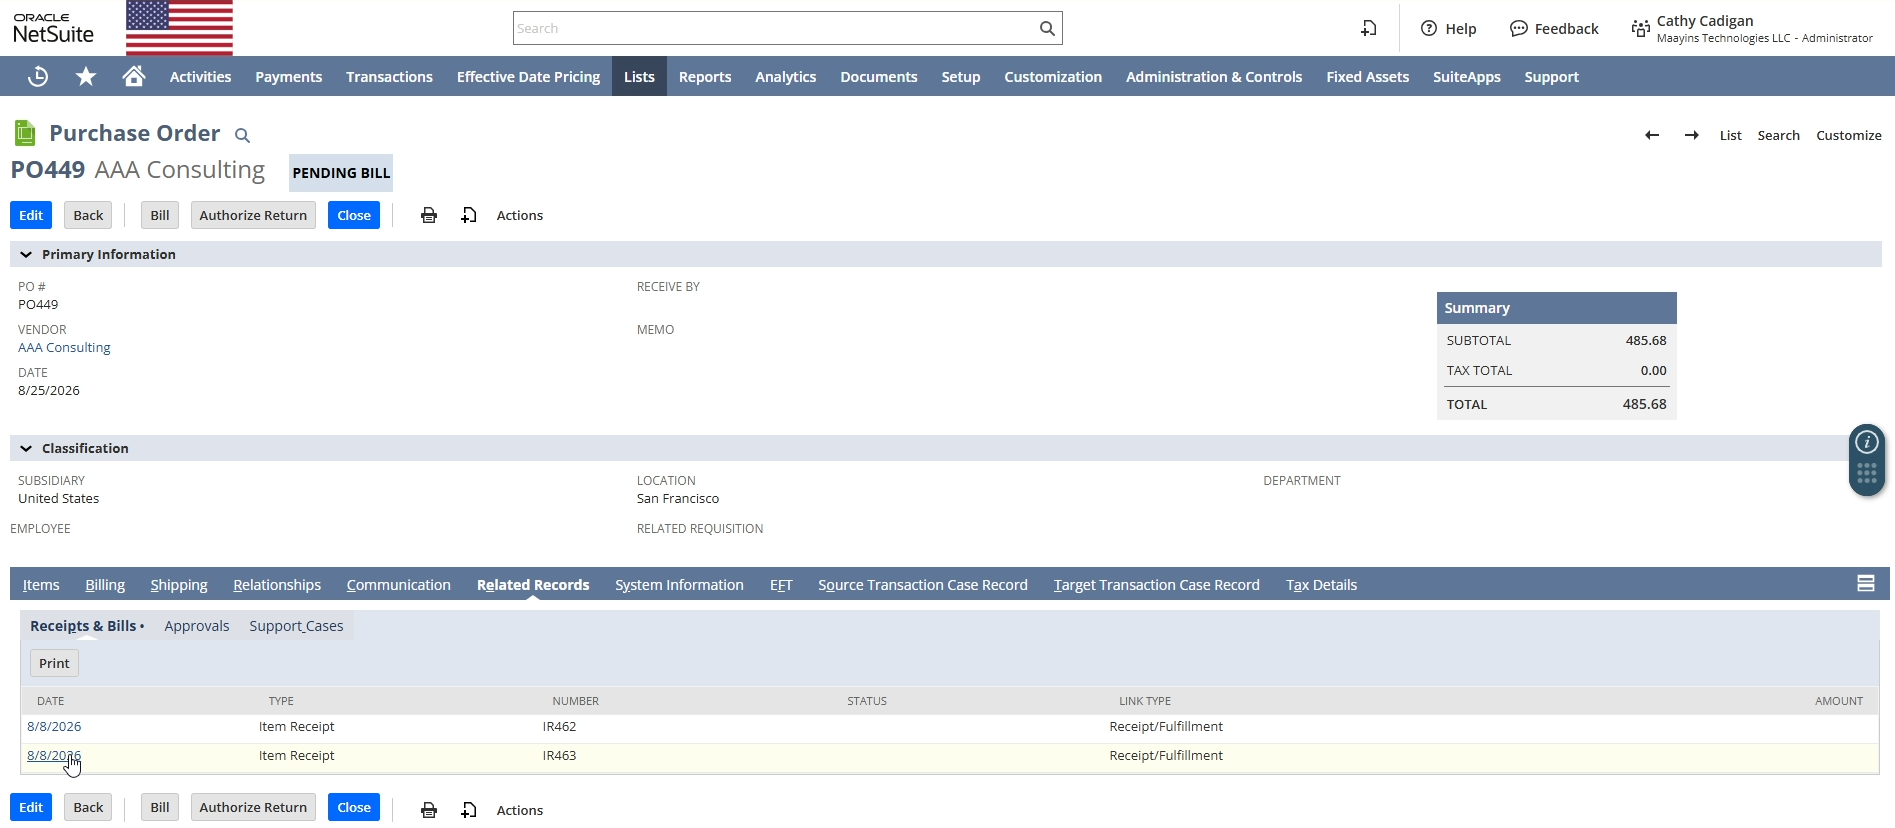This screenshot has width=1895, height=828.
Task: Open the AAA Consulting vendor link
Action: coord(64,348)
